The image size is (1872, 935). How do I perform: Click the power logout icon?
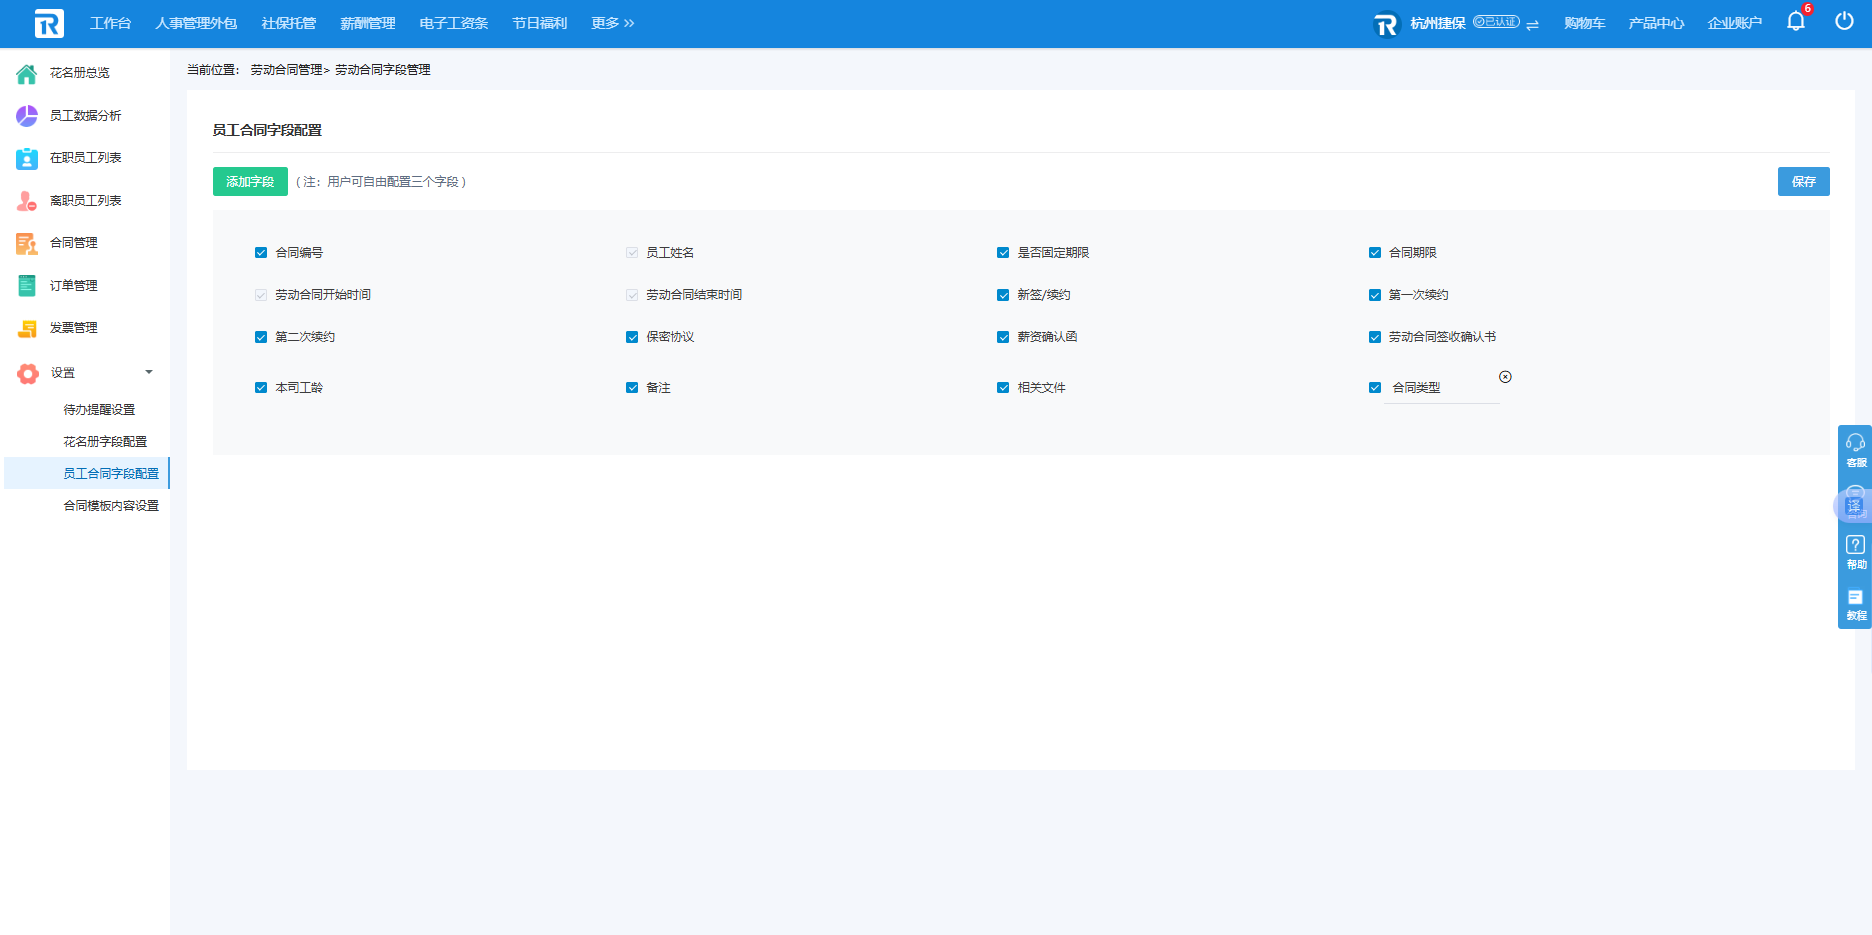click(1844, 22)
